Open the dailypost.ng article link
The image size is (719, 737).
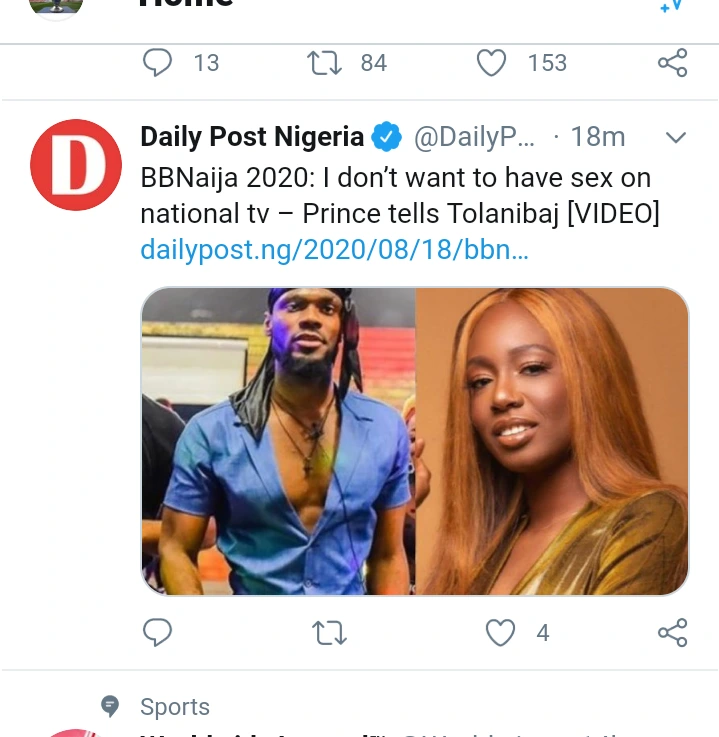click(334, 249)
